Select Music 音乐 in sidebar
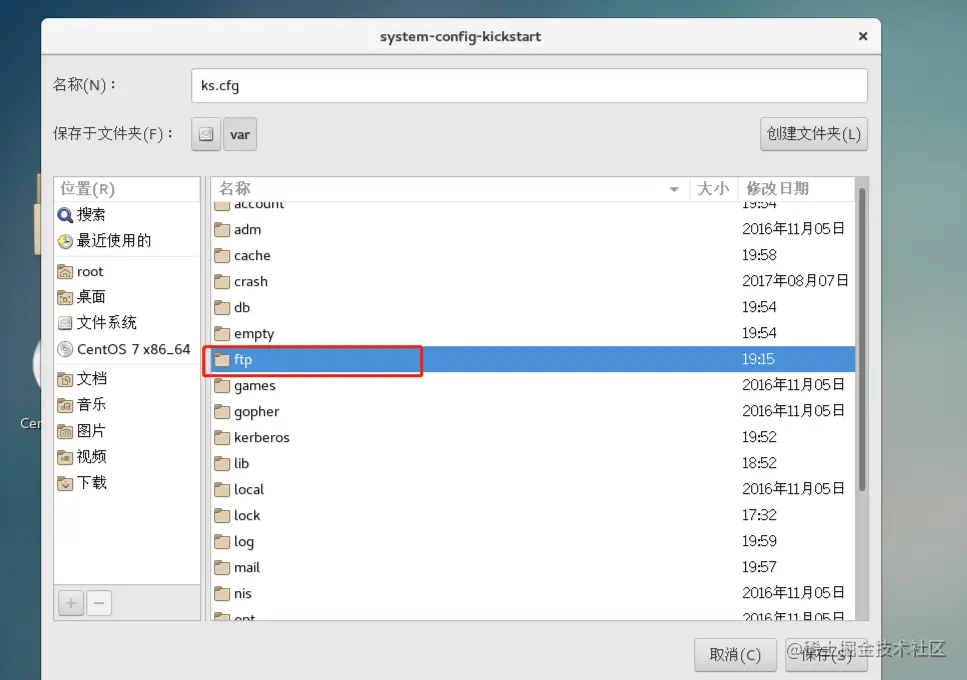Viewport: 967px width, 680px height. point(126,405)
